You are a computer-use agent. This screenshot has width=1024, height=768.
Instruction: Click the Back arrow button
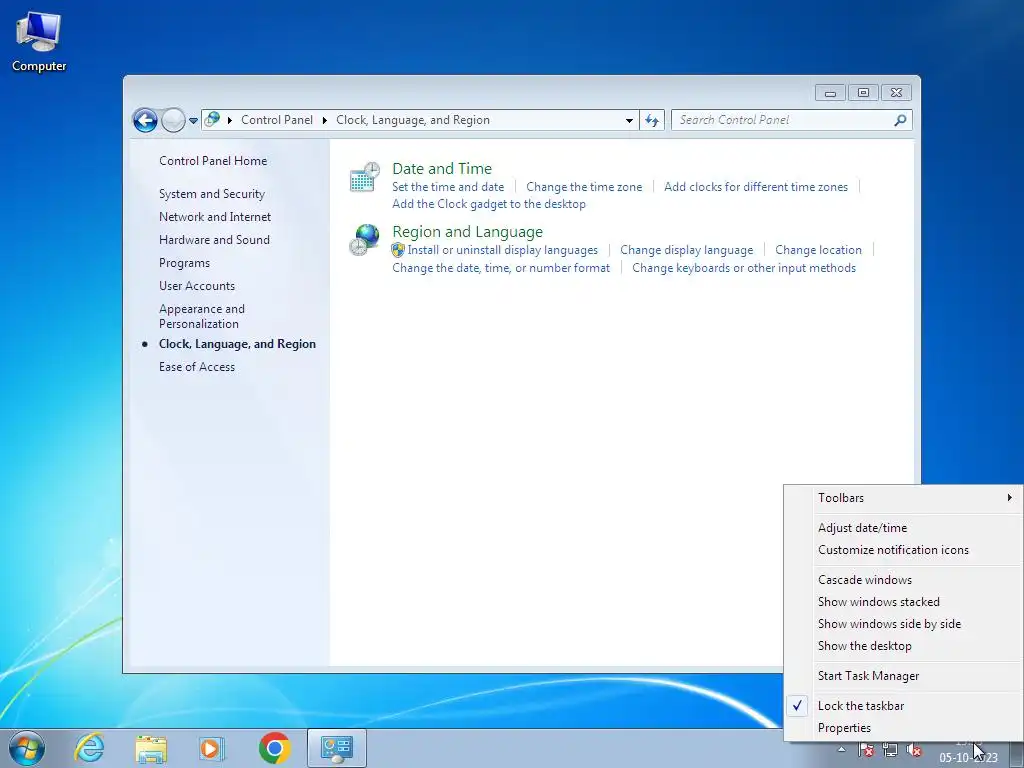145,120
